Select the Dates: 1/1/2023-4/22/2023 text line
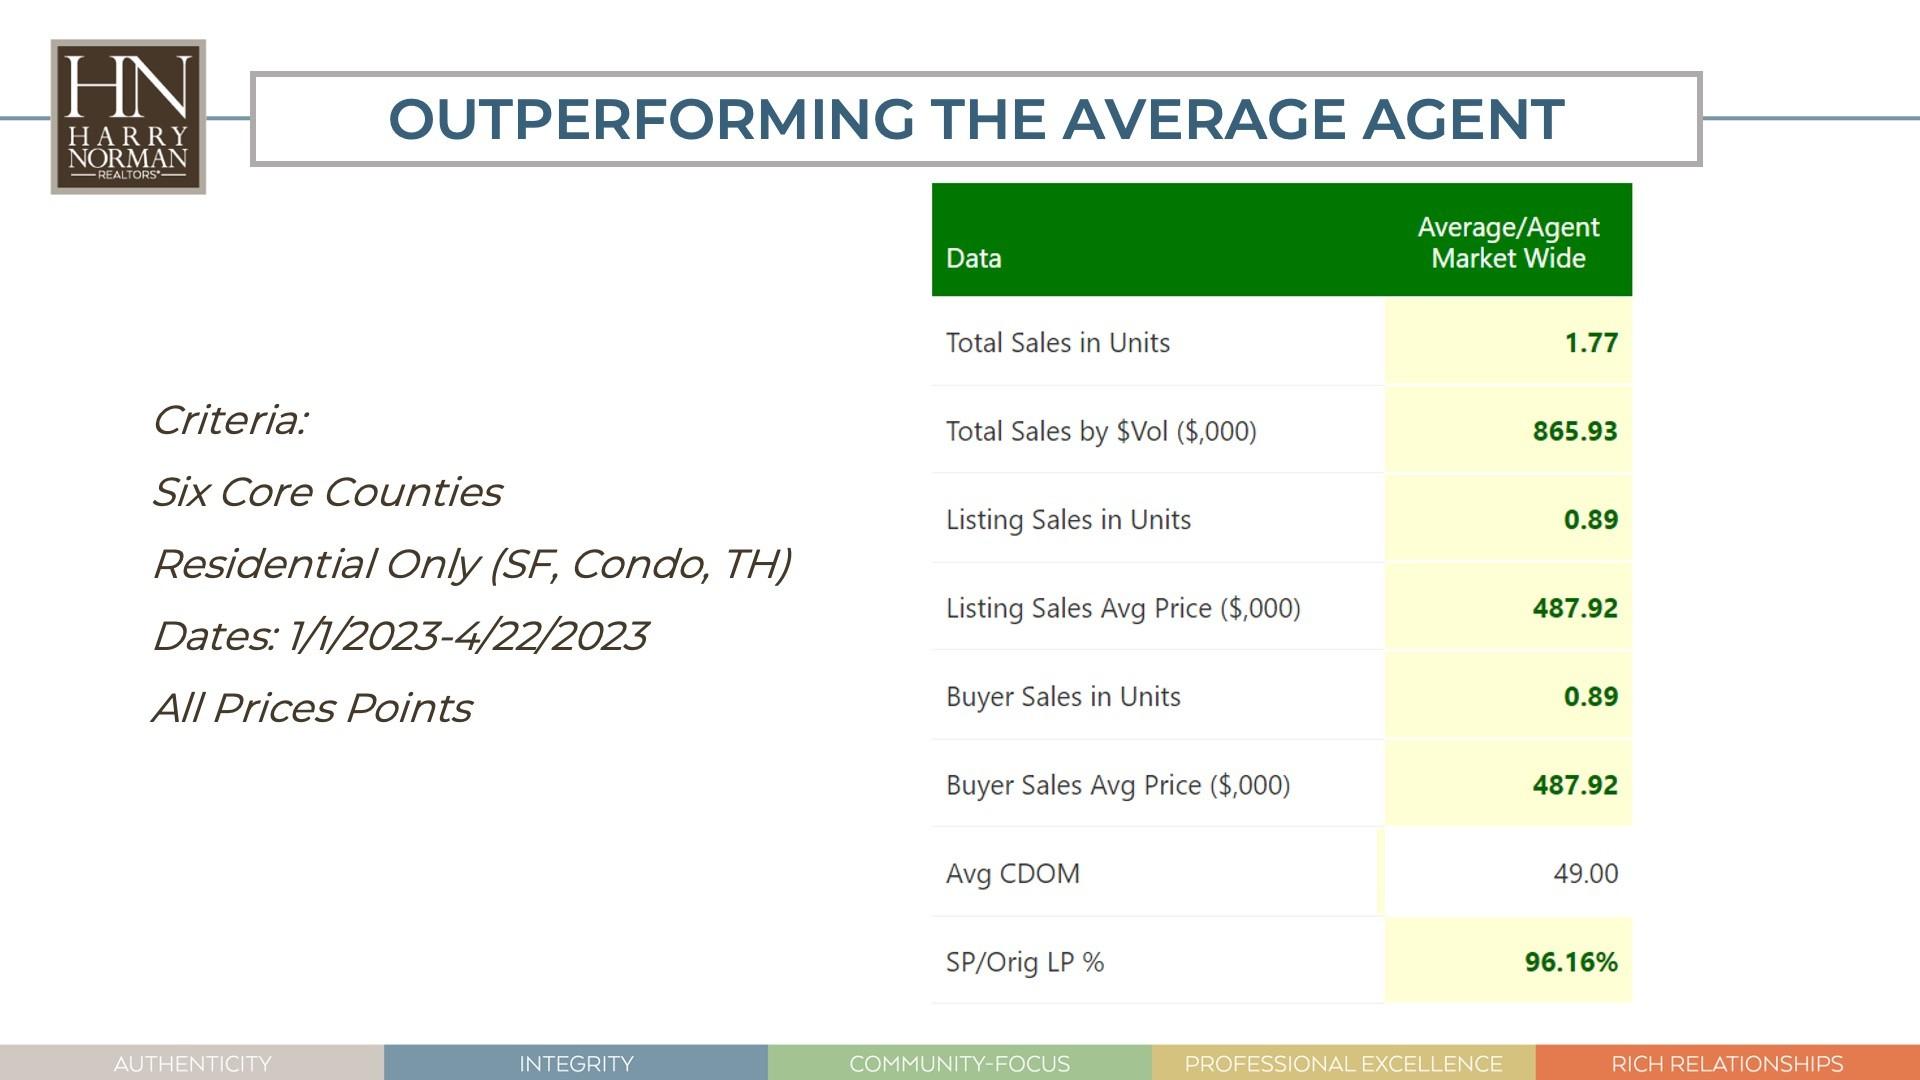 (400, 636)
